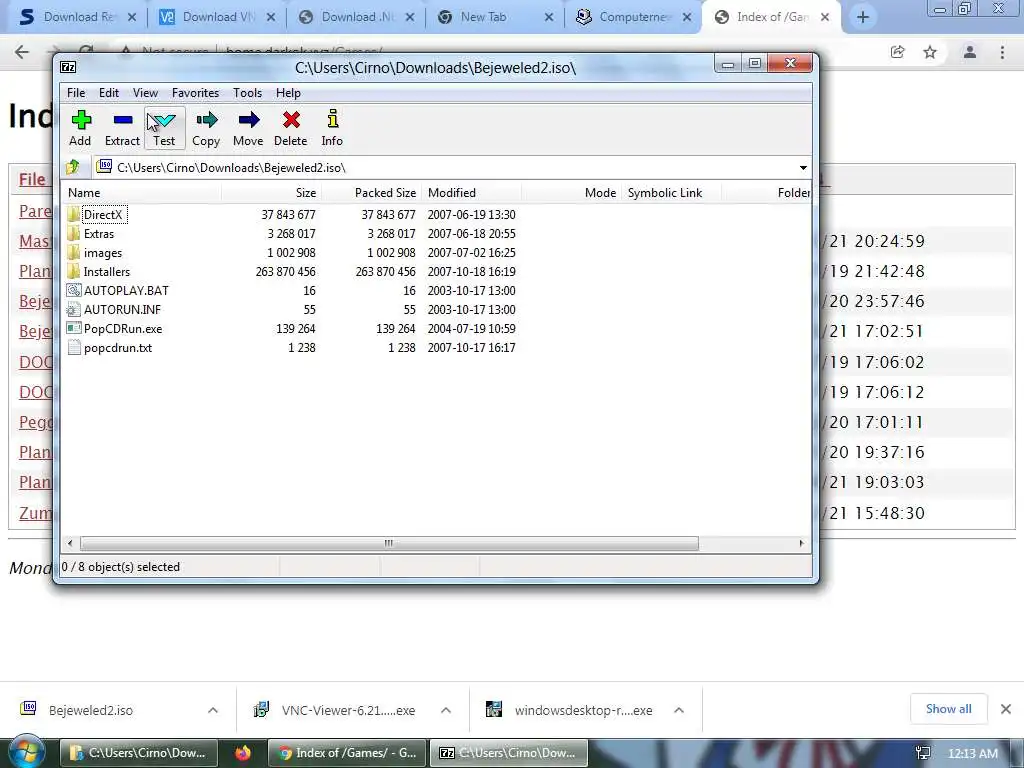Go up one folder level icon

click(x=72, y=167)
